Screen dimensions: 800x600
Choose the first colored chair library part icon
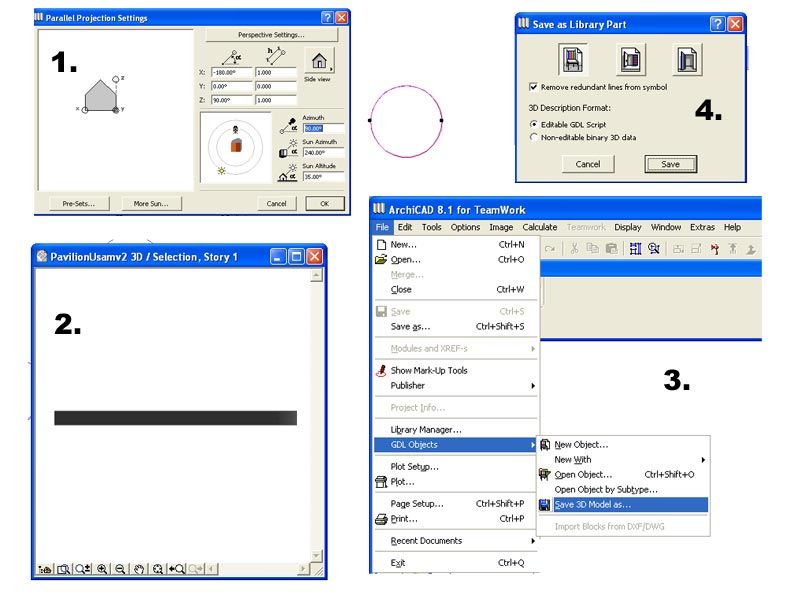572,60
